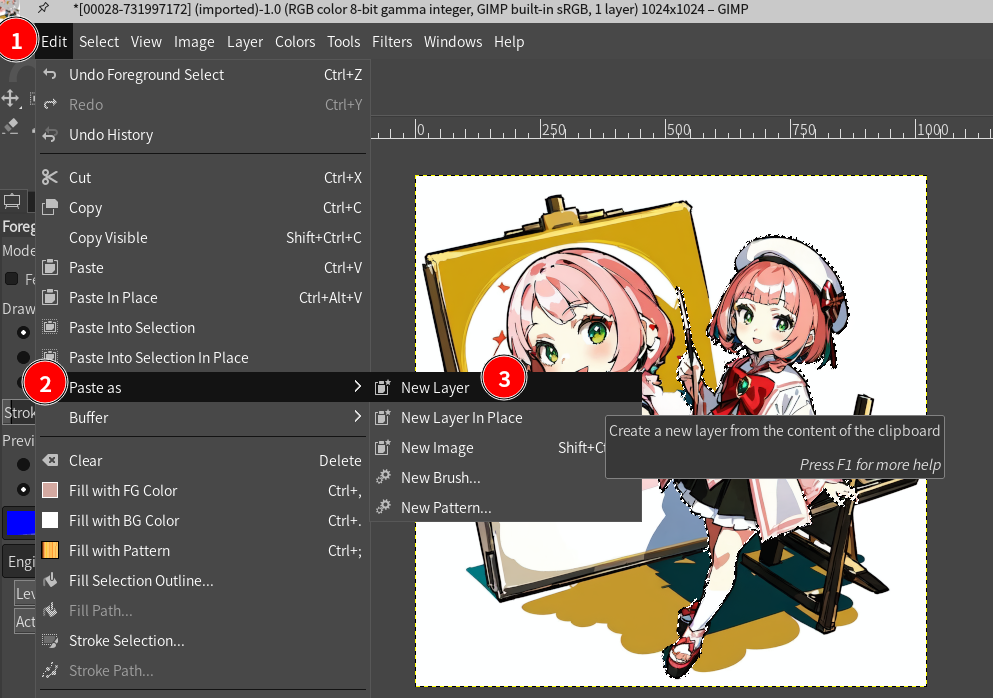Click the pin icon in title bar
993x698 pixels.
(x=43, y=9)
